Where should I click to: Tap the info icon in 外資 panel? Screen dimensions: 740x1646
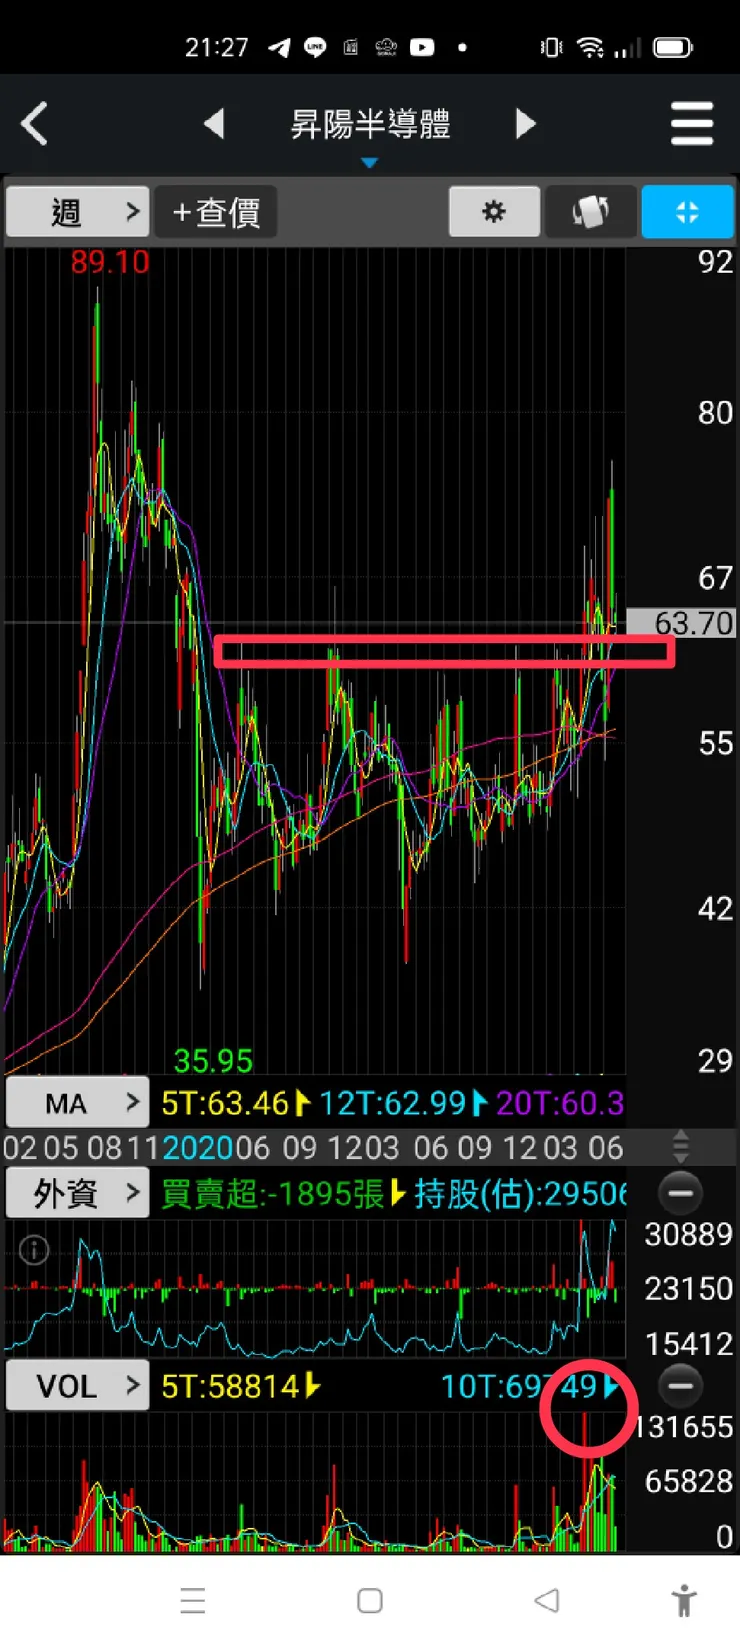tap(34, 1250)
